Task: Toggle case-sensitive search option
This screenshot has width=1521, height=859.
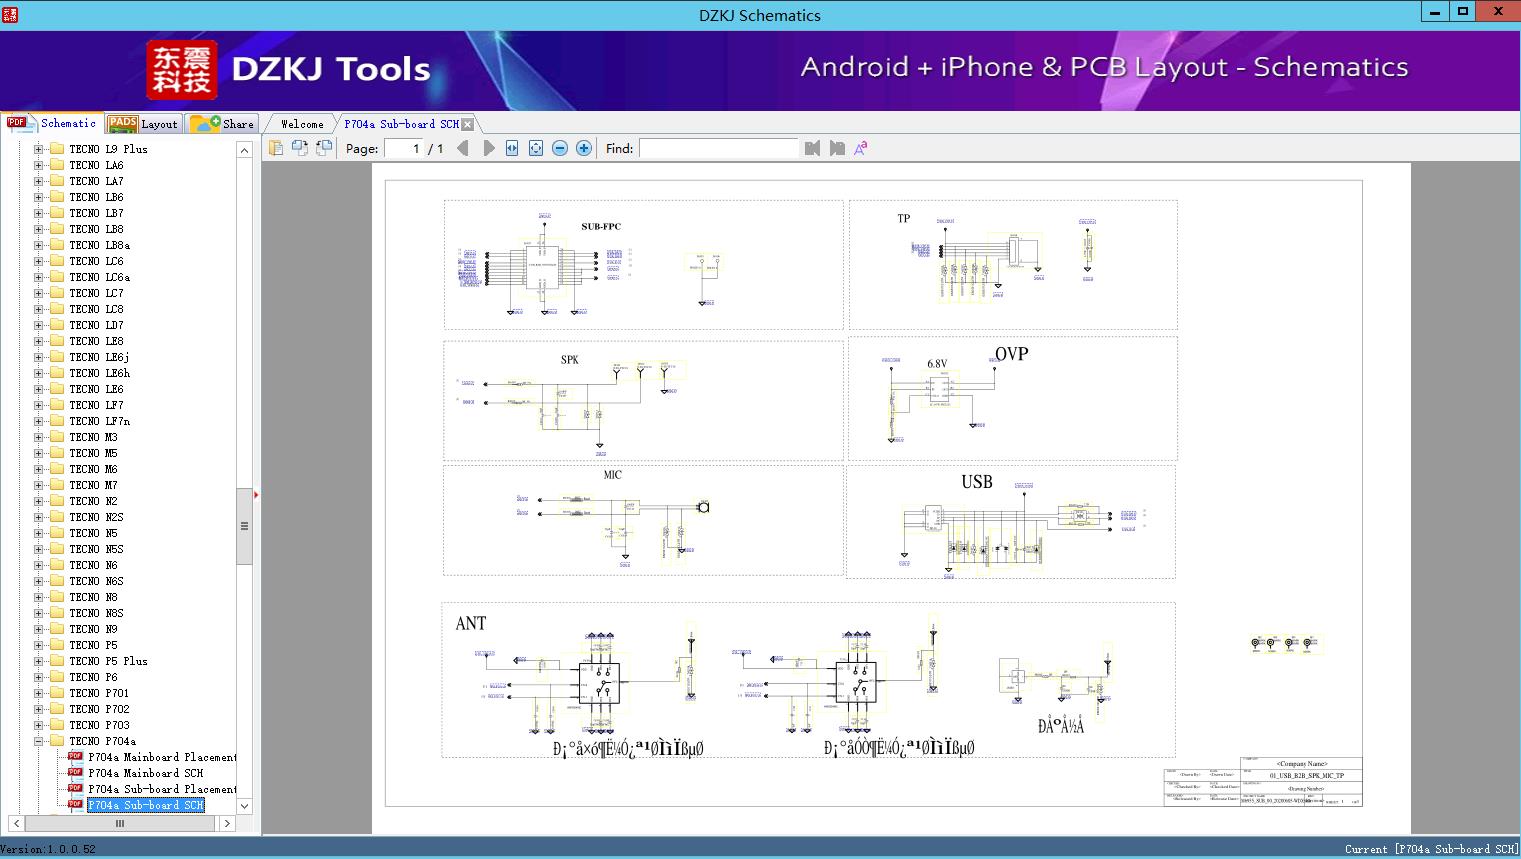Action: 860,148
